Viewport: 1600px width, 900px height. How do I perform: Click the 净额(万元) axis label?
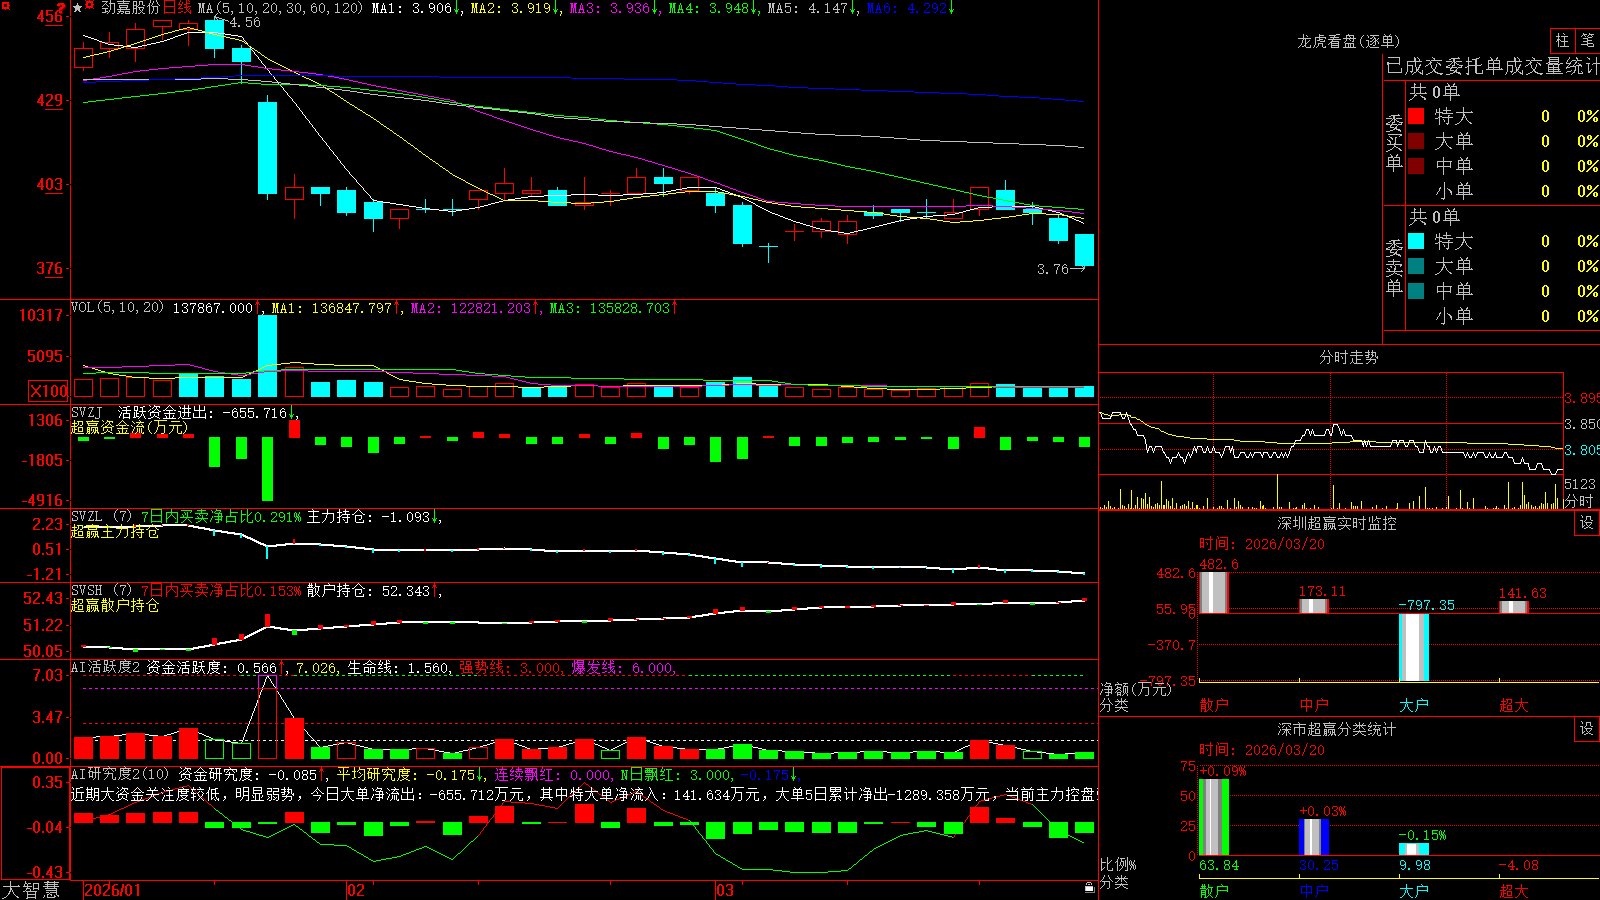[1136, 689]
